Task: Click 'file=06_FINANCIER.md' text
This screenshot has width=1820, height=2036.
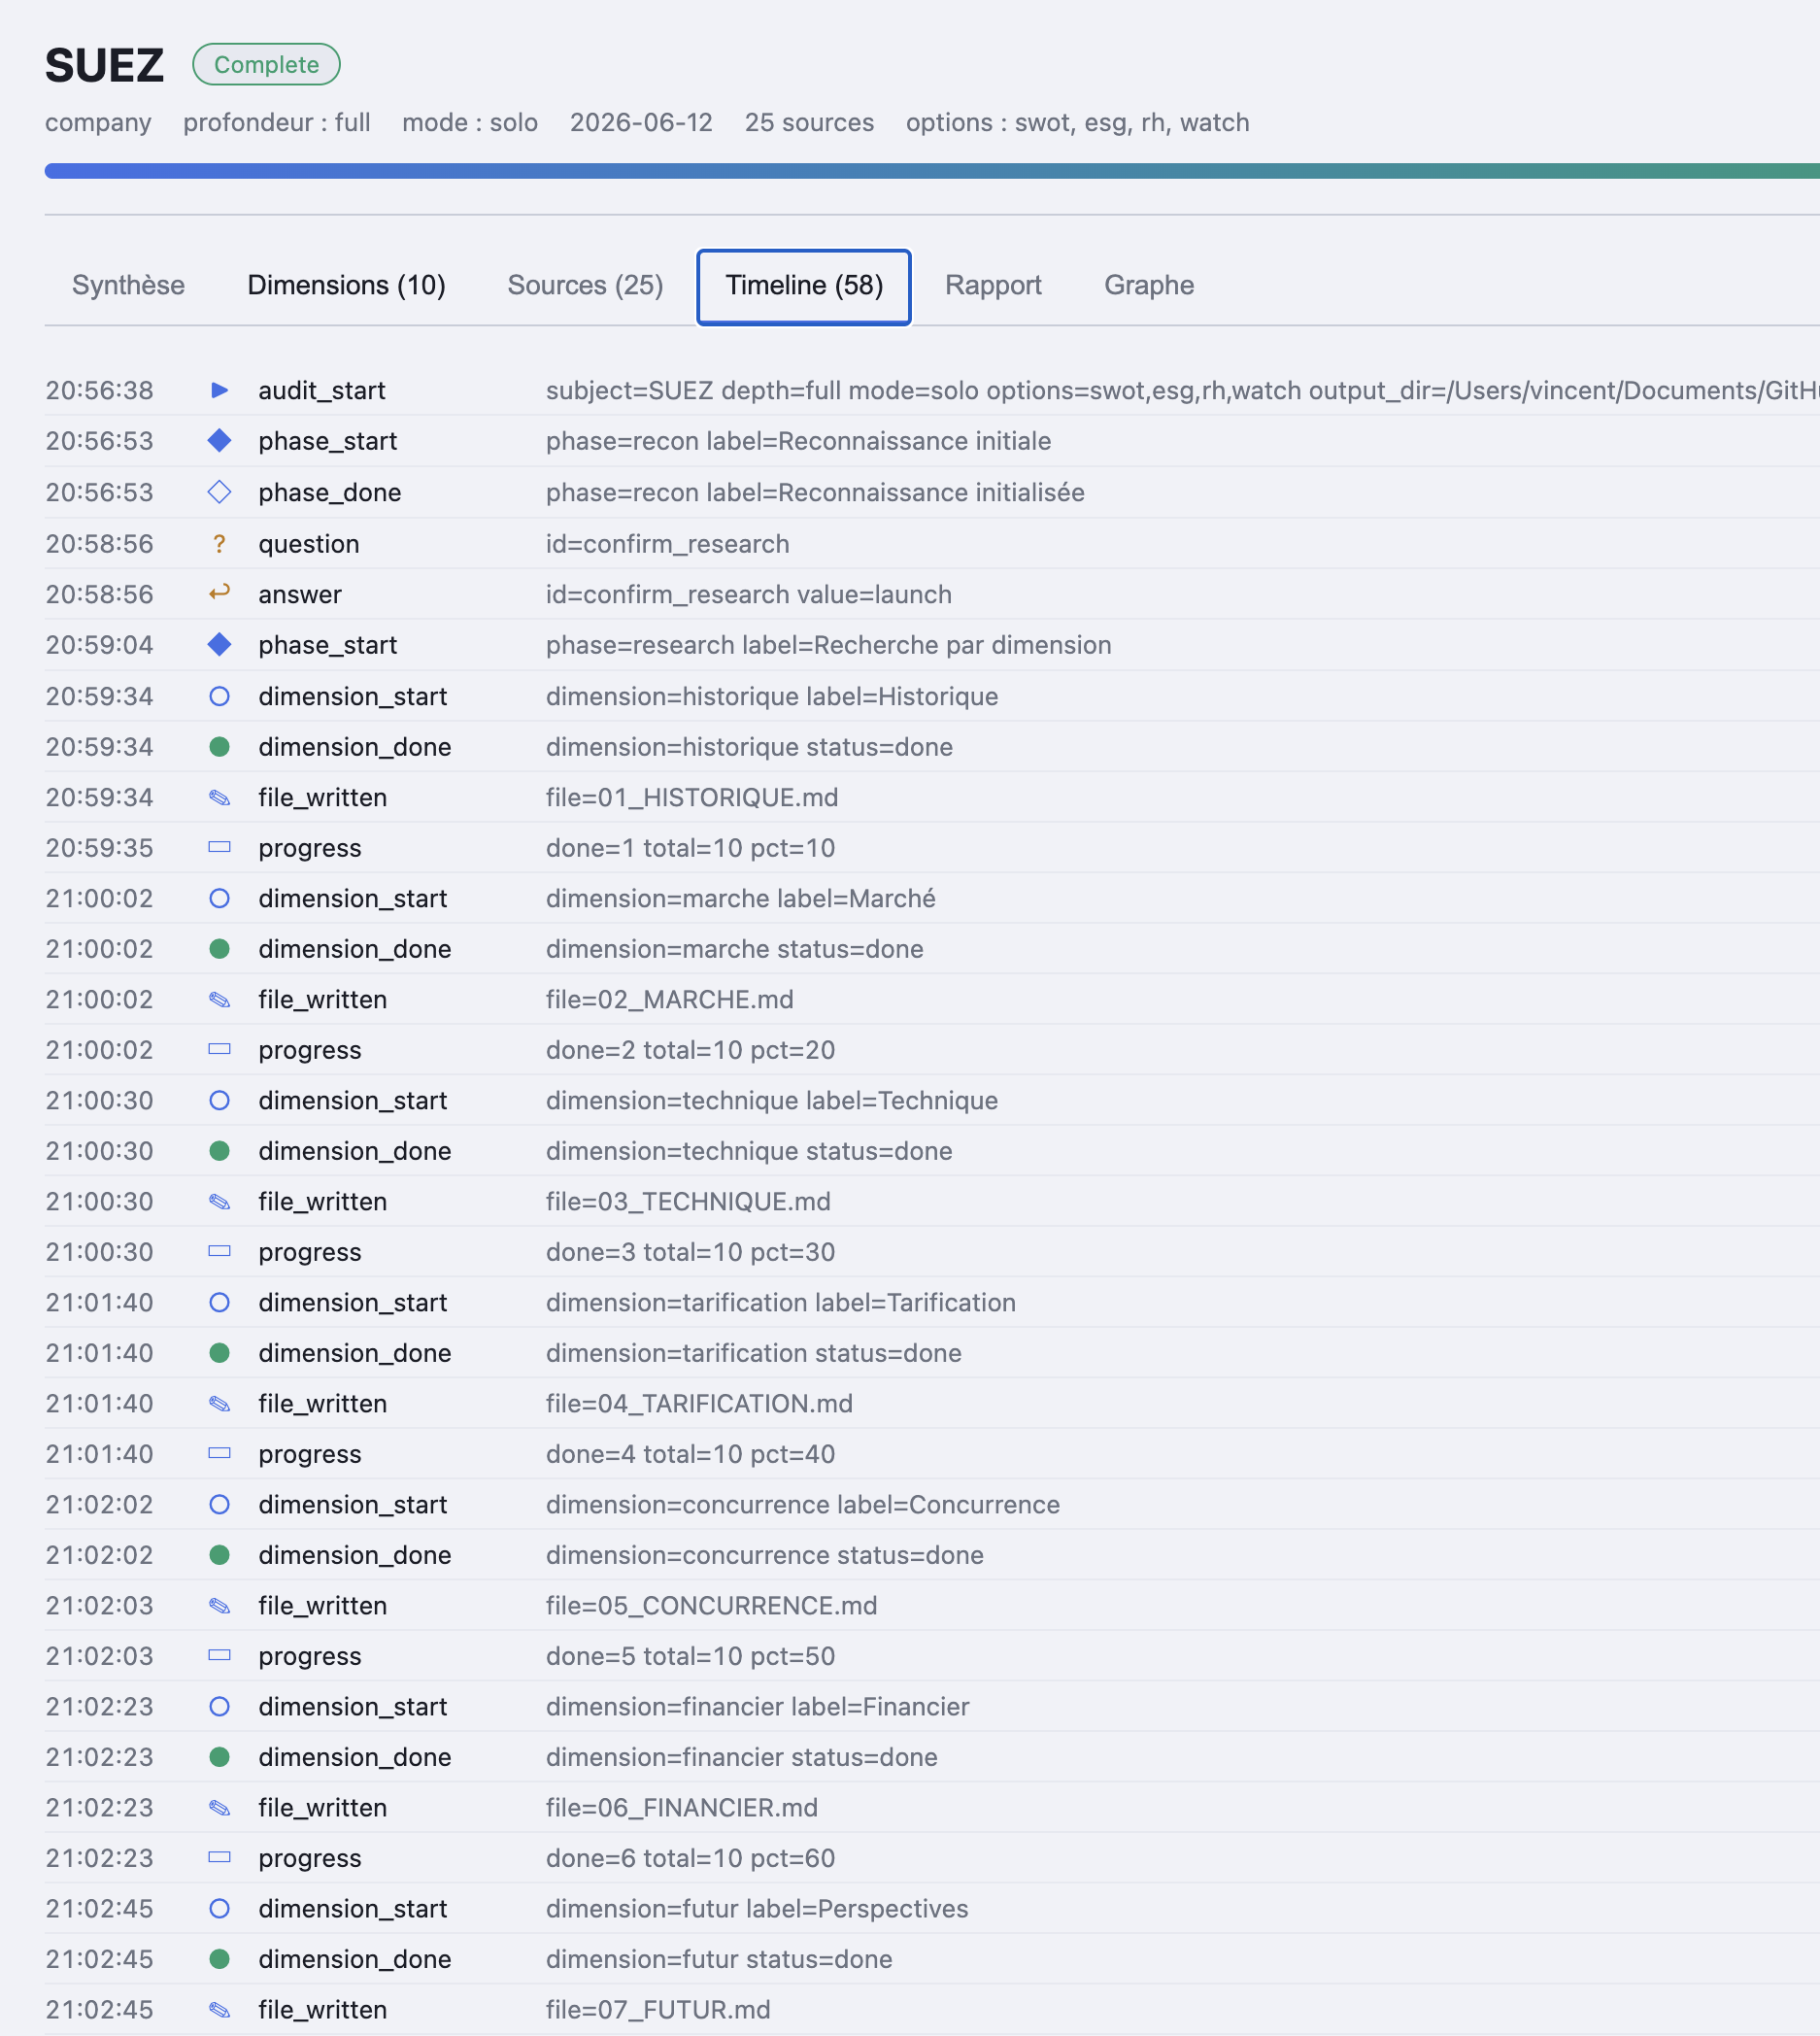Action: tap(681, 1808)
